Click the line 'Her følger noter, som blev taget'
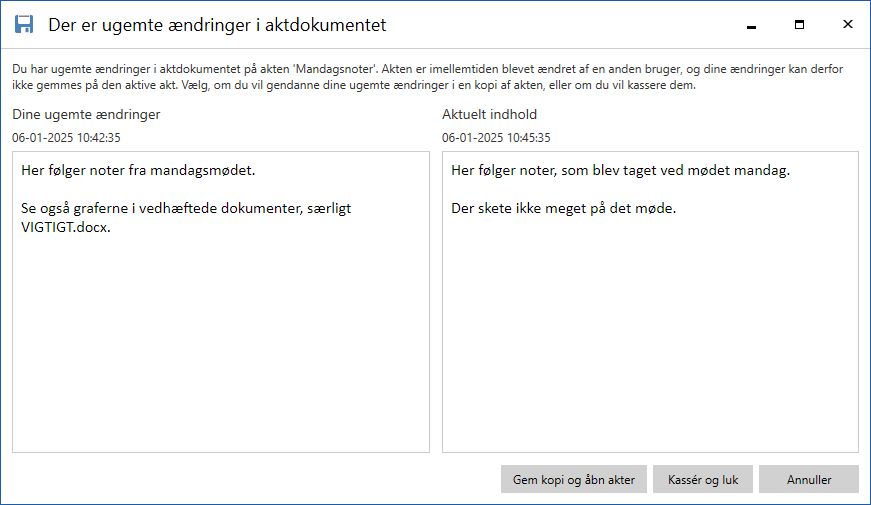Viewport: 871px width, 505px height. tap(620, 171)
